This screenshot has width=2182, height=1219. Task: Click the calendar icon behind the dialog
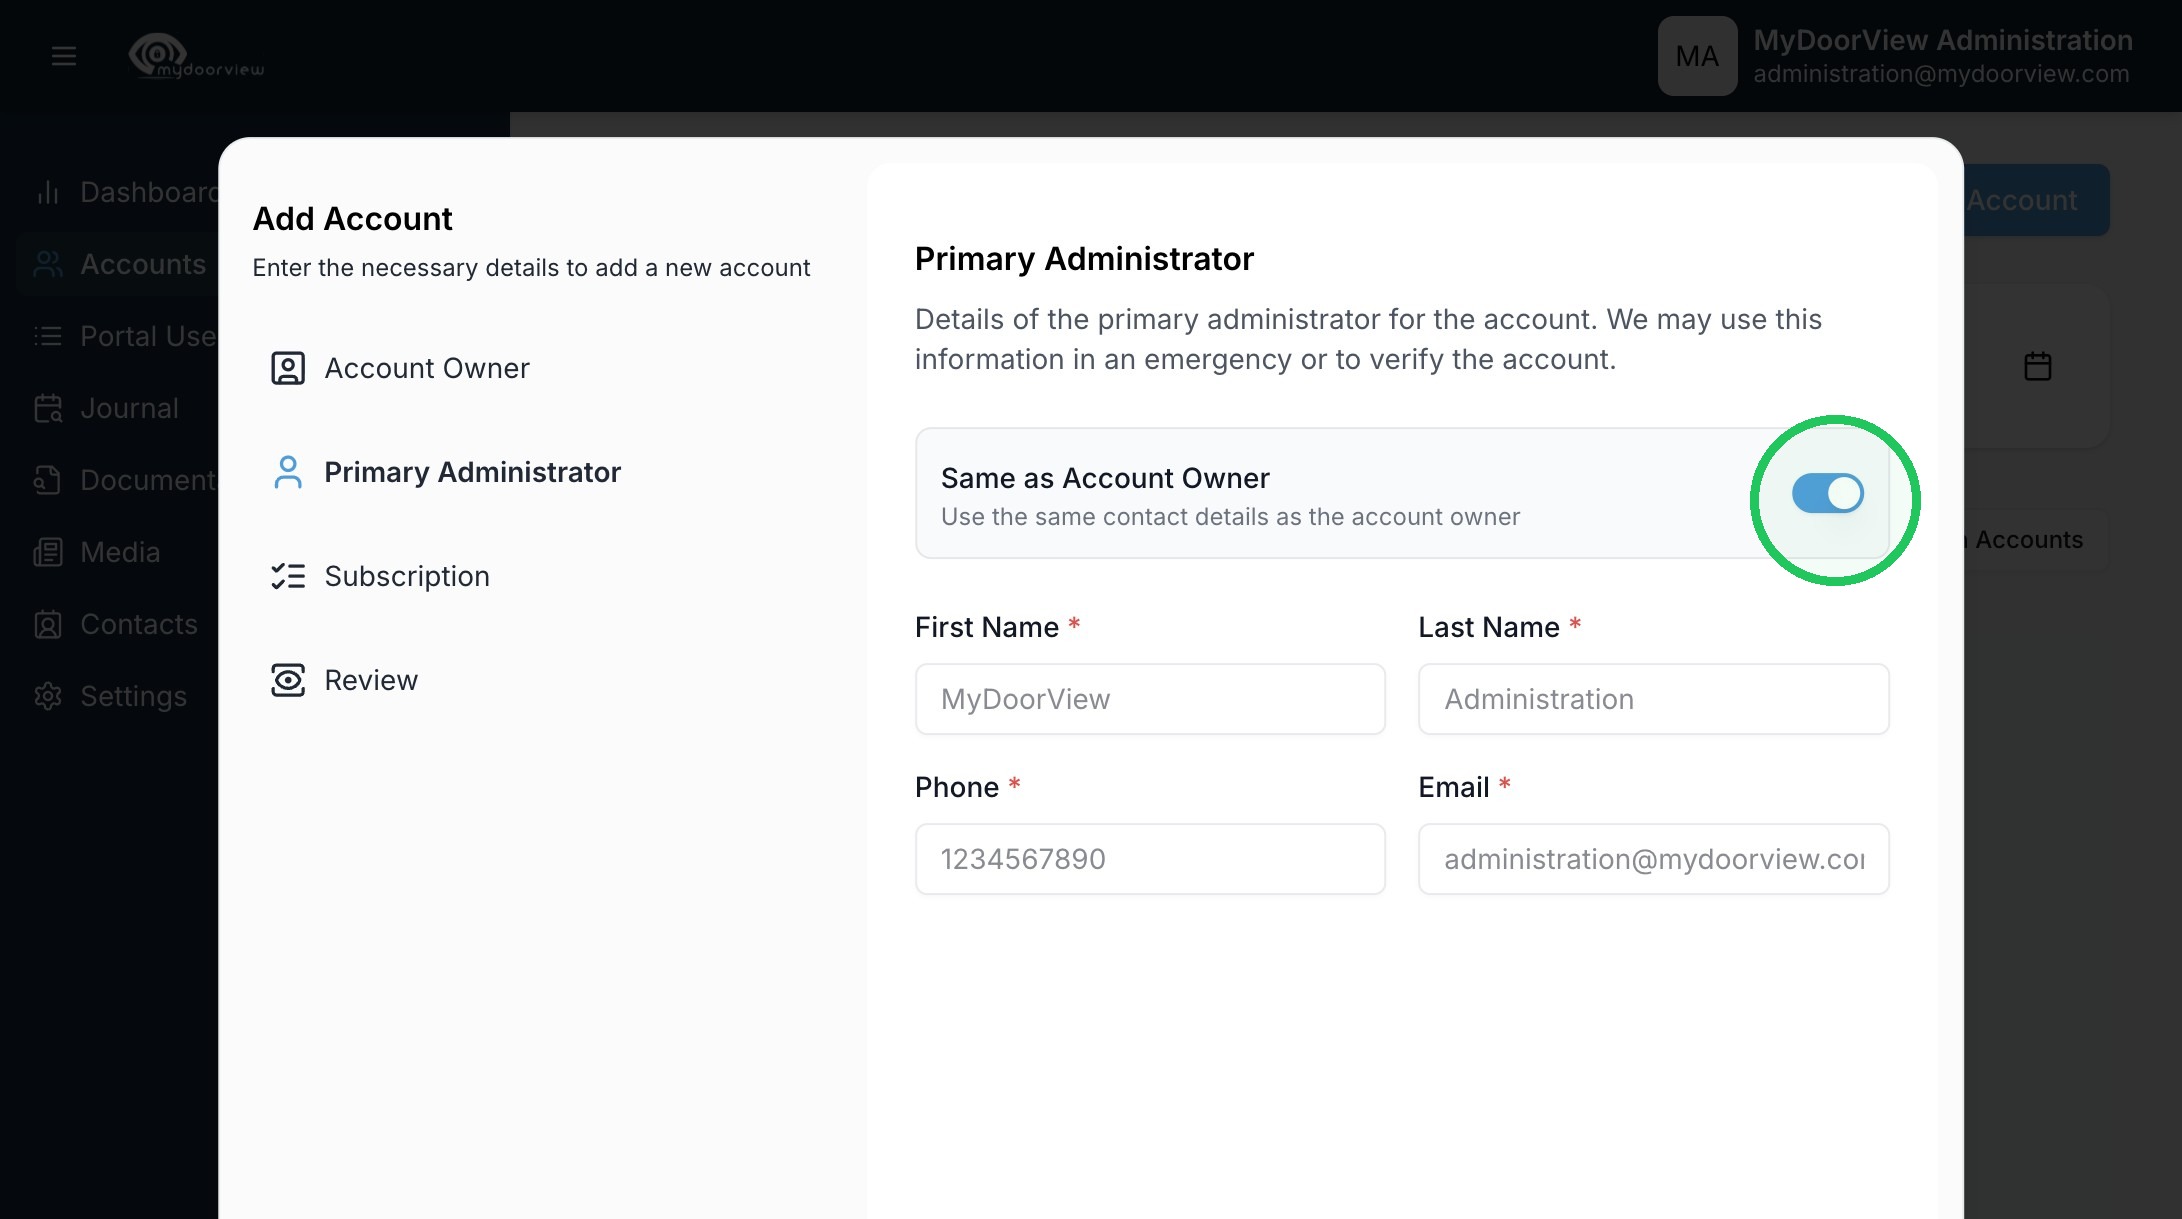pos(2038,366)
